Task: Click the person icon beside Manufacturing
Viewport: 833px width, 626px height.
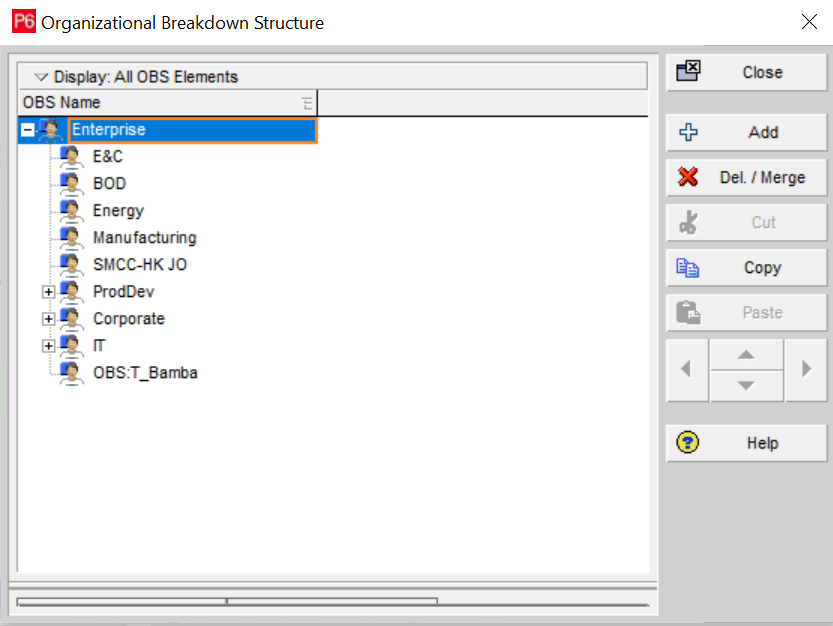Action: (x=71, y=238)
